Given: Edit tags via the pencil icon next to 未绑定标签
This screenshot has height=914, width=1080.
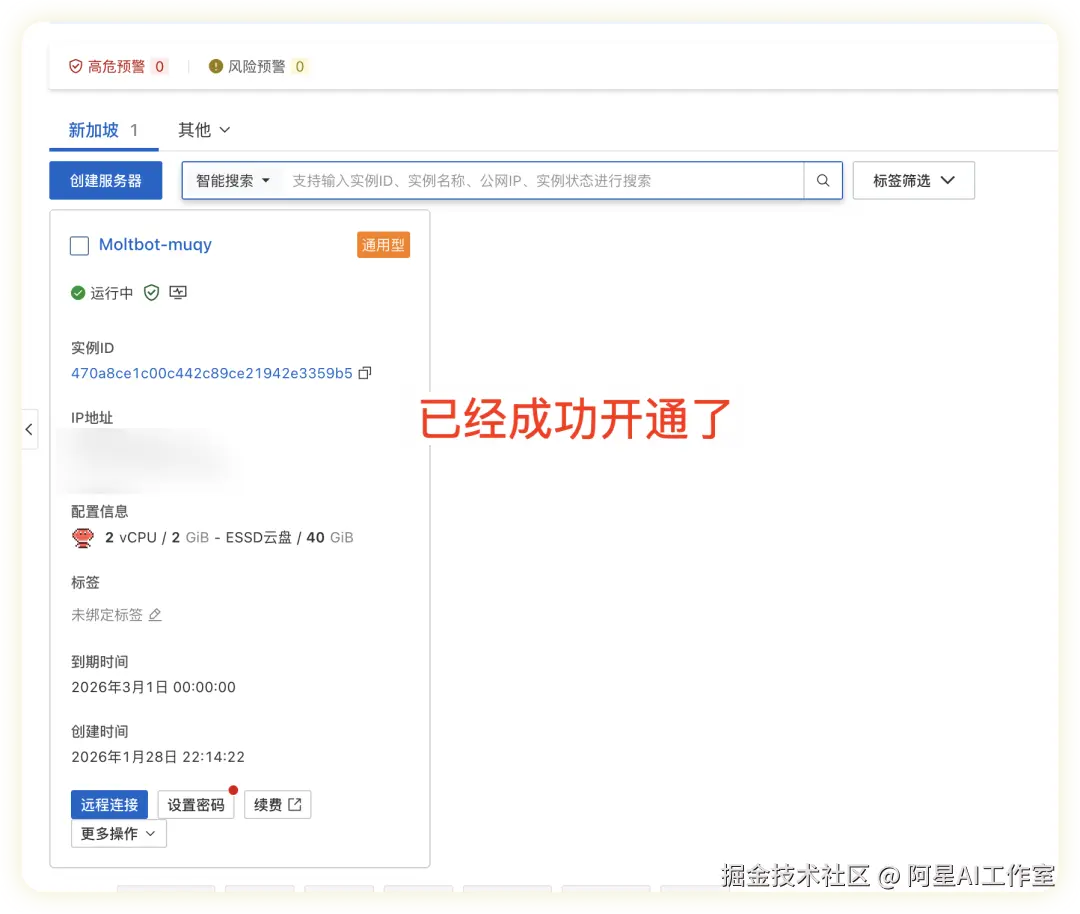Looking at the screenshot, I should point(154,615).
